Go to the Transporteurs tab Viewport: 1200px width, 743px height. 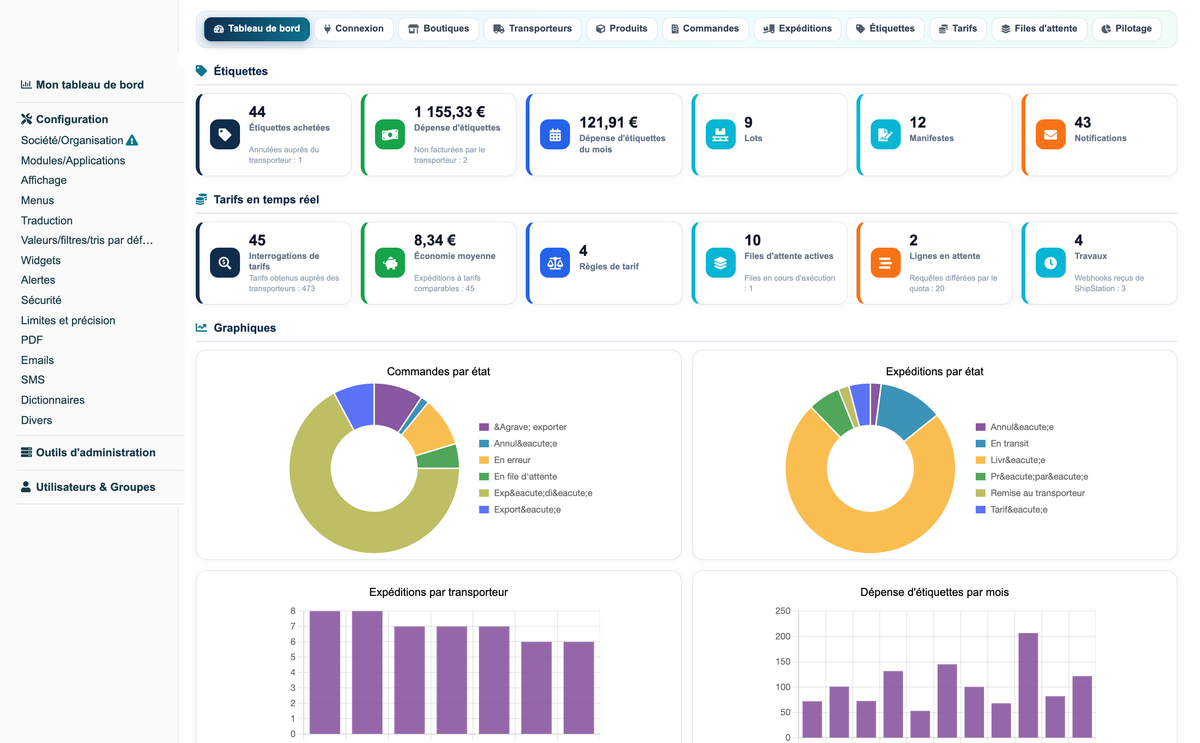click(533, 29)
